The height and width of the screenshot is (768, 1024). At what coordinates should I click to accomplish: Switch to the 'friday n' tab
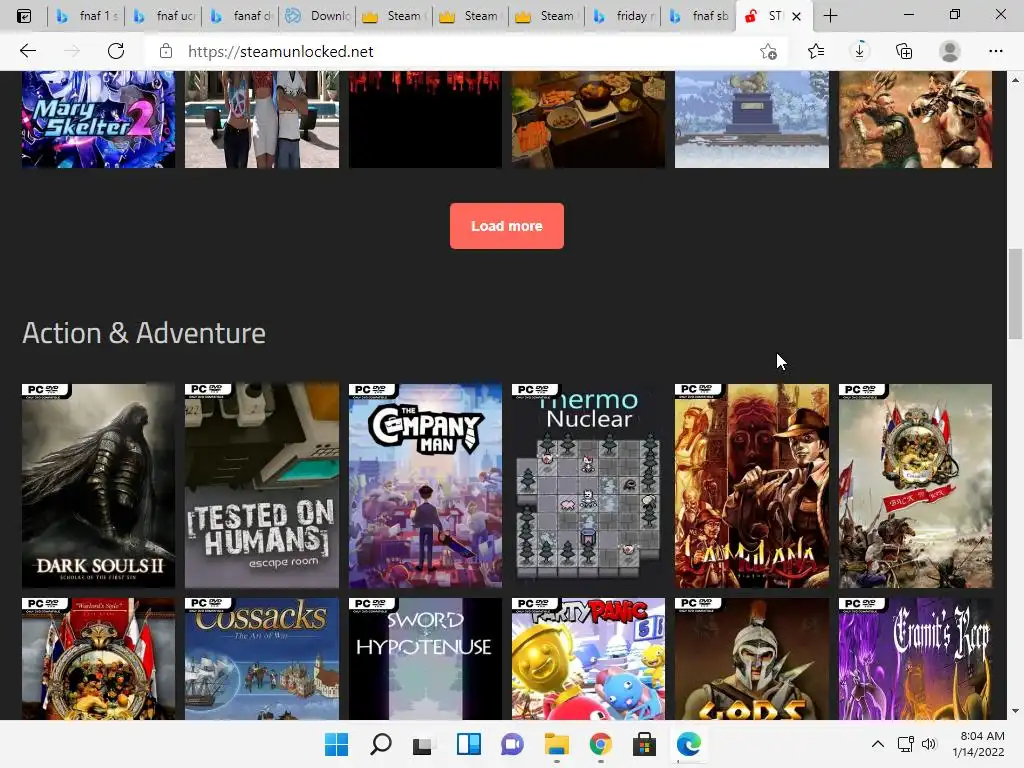(623, 16)
